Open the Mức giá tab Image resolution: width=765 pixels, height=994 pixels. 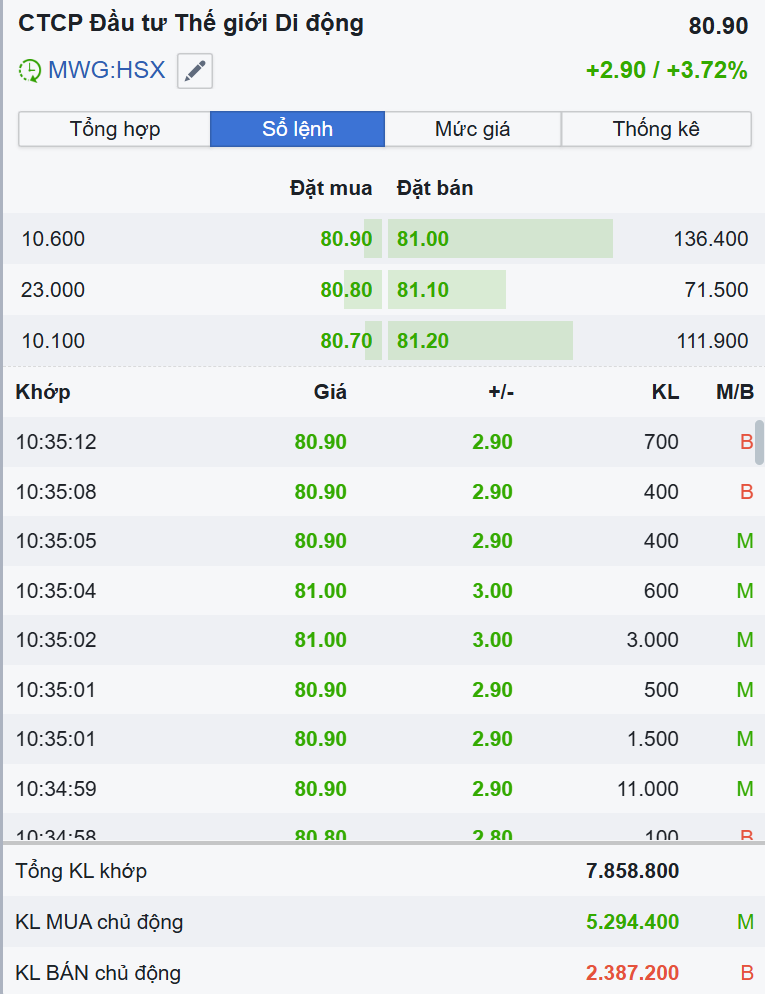pos(472,129)
